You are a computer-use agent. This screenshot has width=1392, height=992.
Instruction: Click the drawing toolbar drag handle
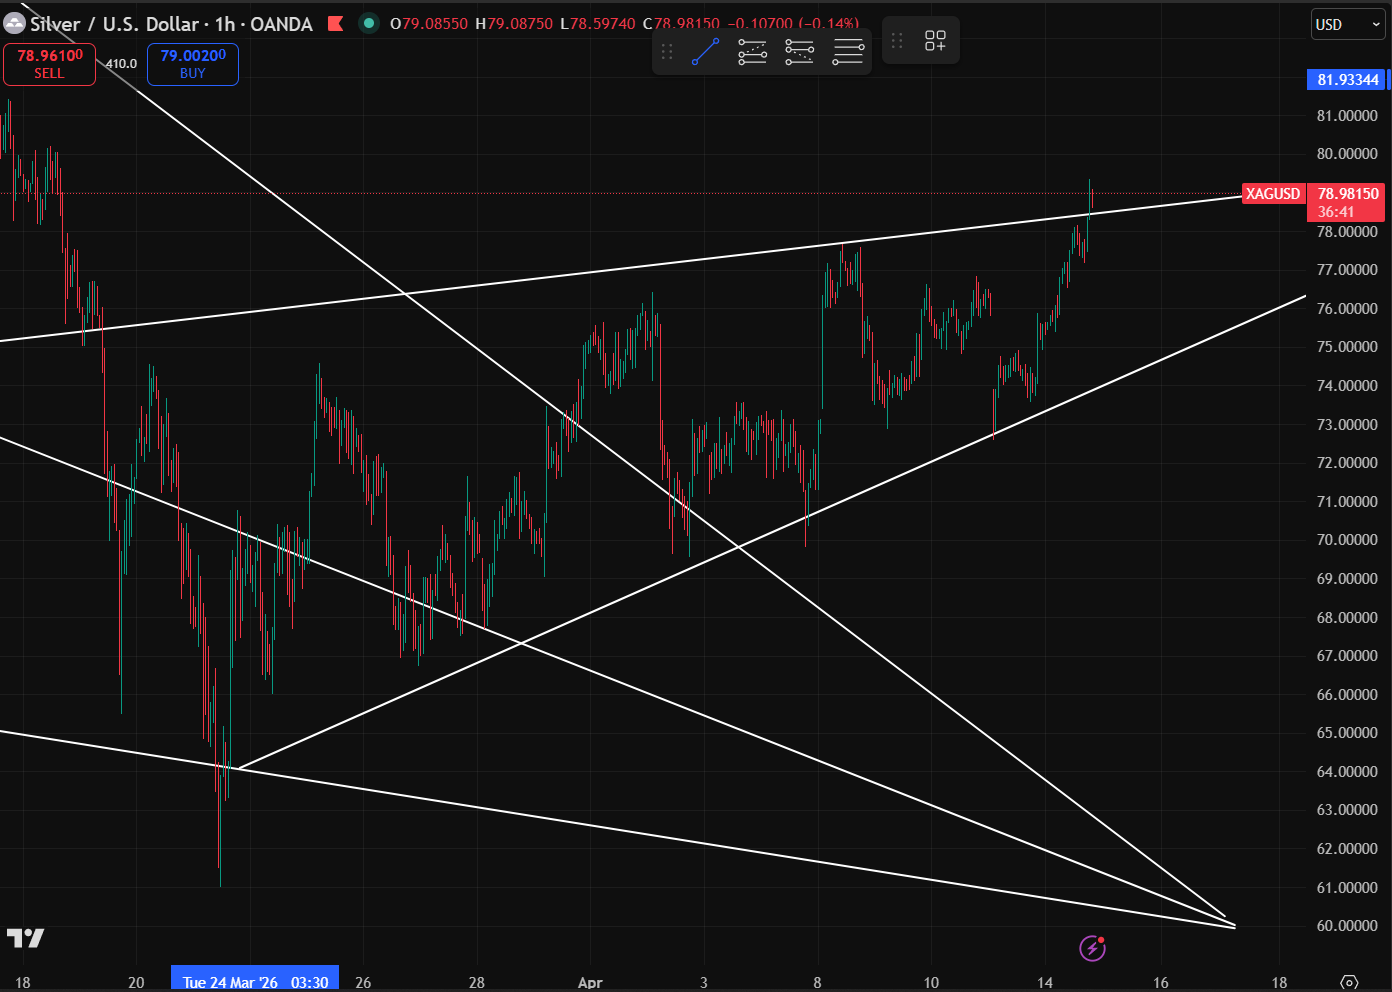click(667, 52)
